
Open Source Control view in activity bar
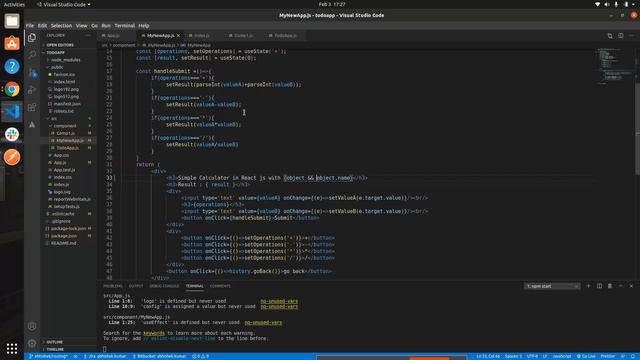[32, 73]
